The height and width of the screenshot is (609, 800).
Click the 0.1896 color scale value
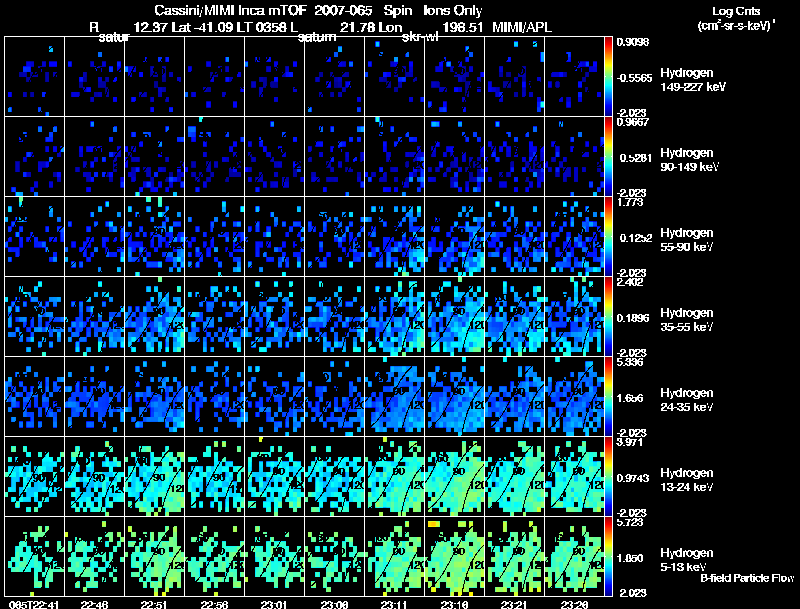click(634, 318)
